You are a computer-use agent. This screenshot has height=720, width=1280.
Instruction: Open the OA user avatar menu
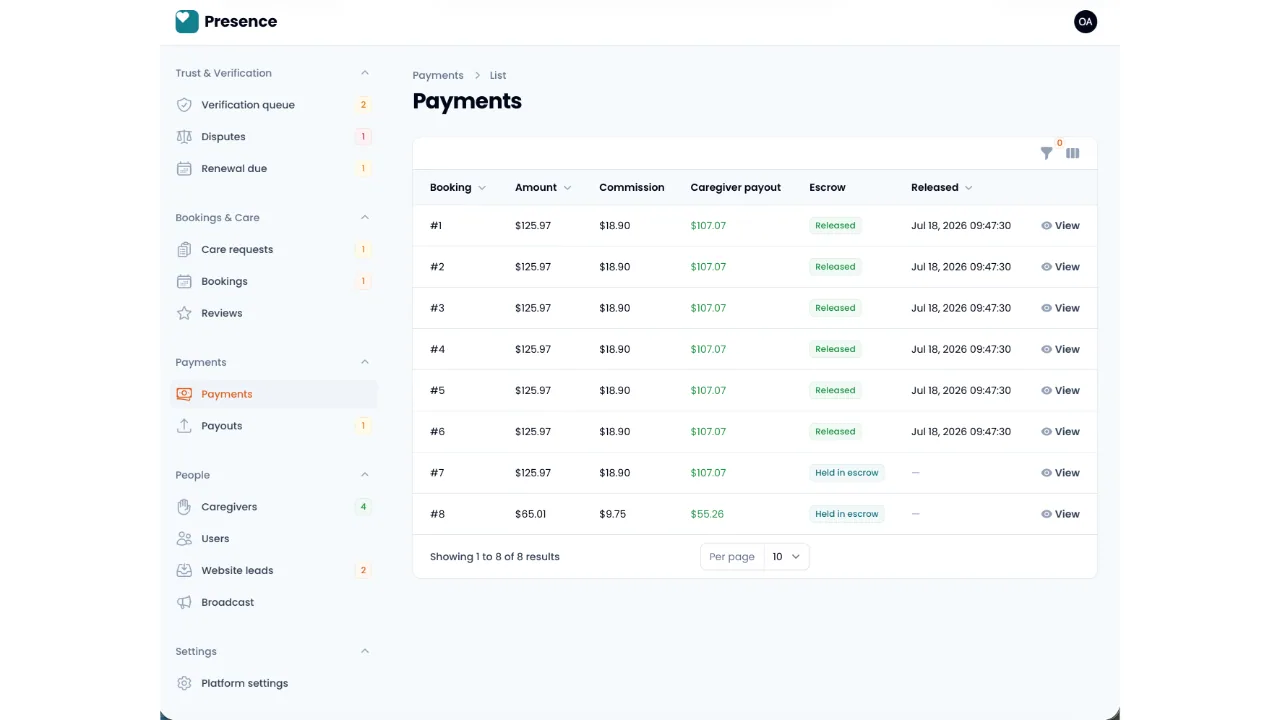click(x=1085, y=21)
